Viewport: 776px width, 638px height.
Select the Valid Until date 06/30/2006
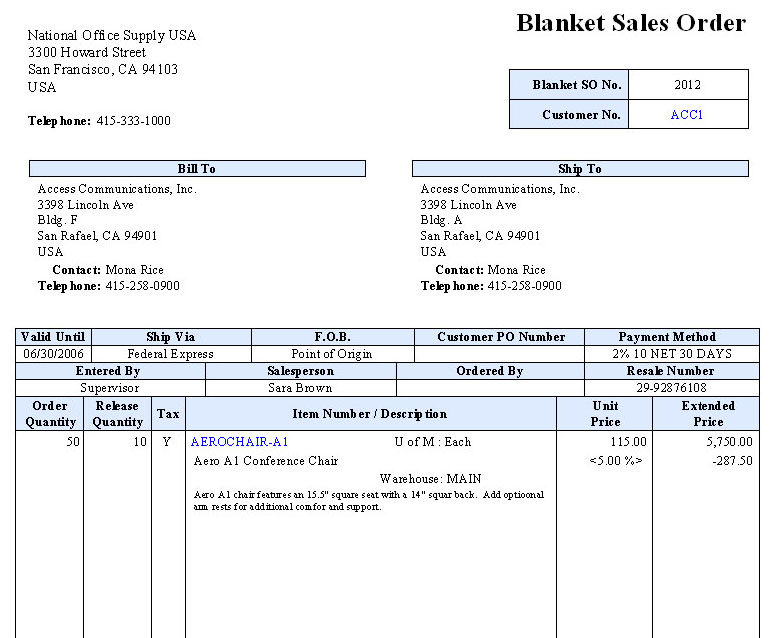pos(53,354)
